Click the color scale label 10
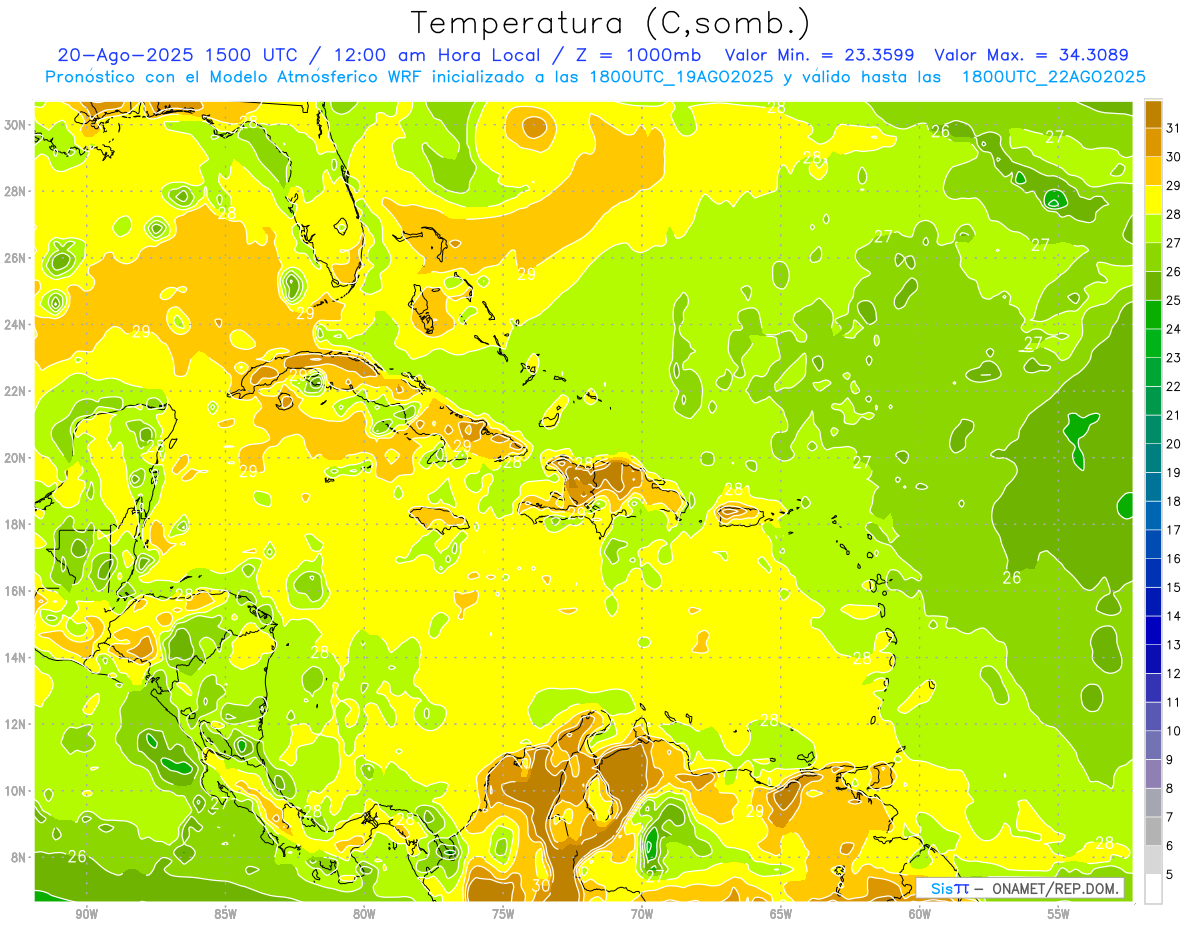 [x=1174, y=731]
